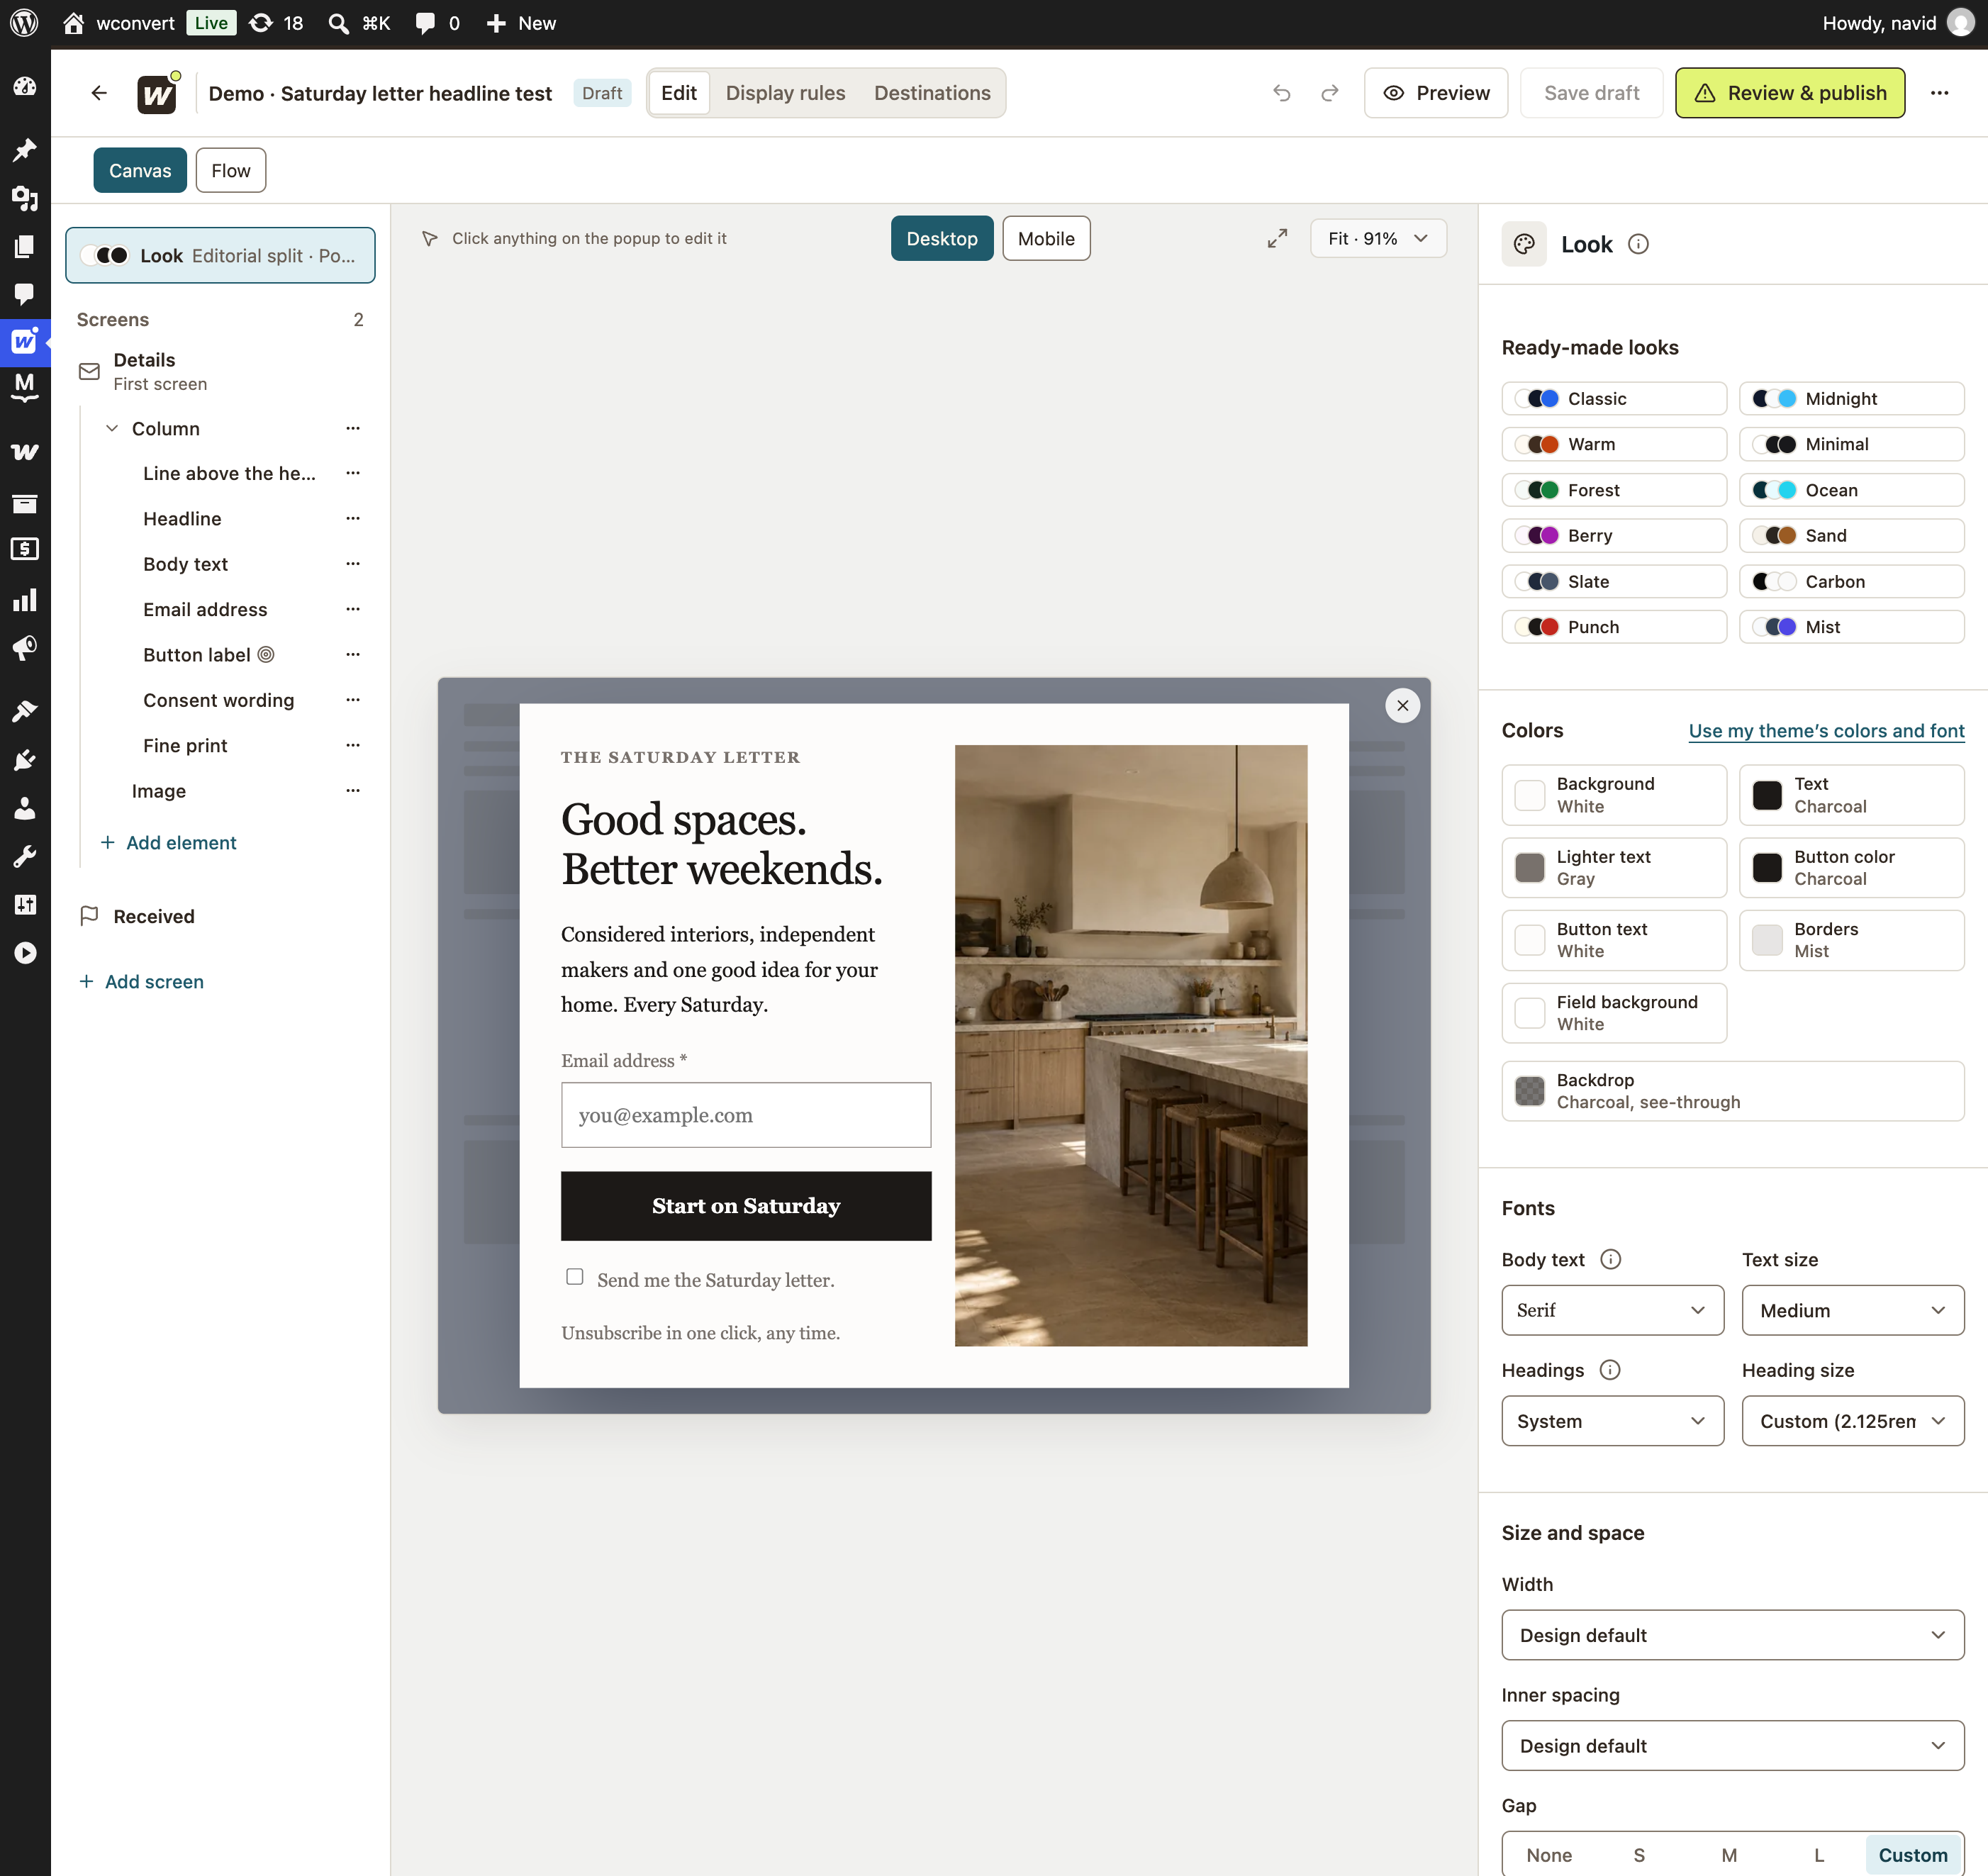Open the Button color Charcoal swatch

1851,867
